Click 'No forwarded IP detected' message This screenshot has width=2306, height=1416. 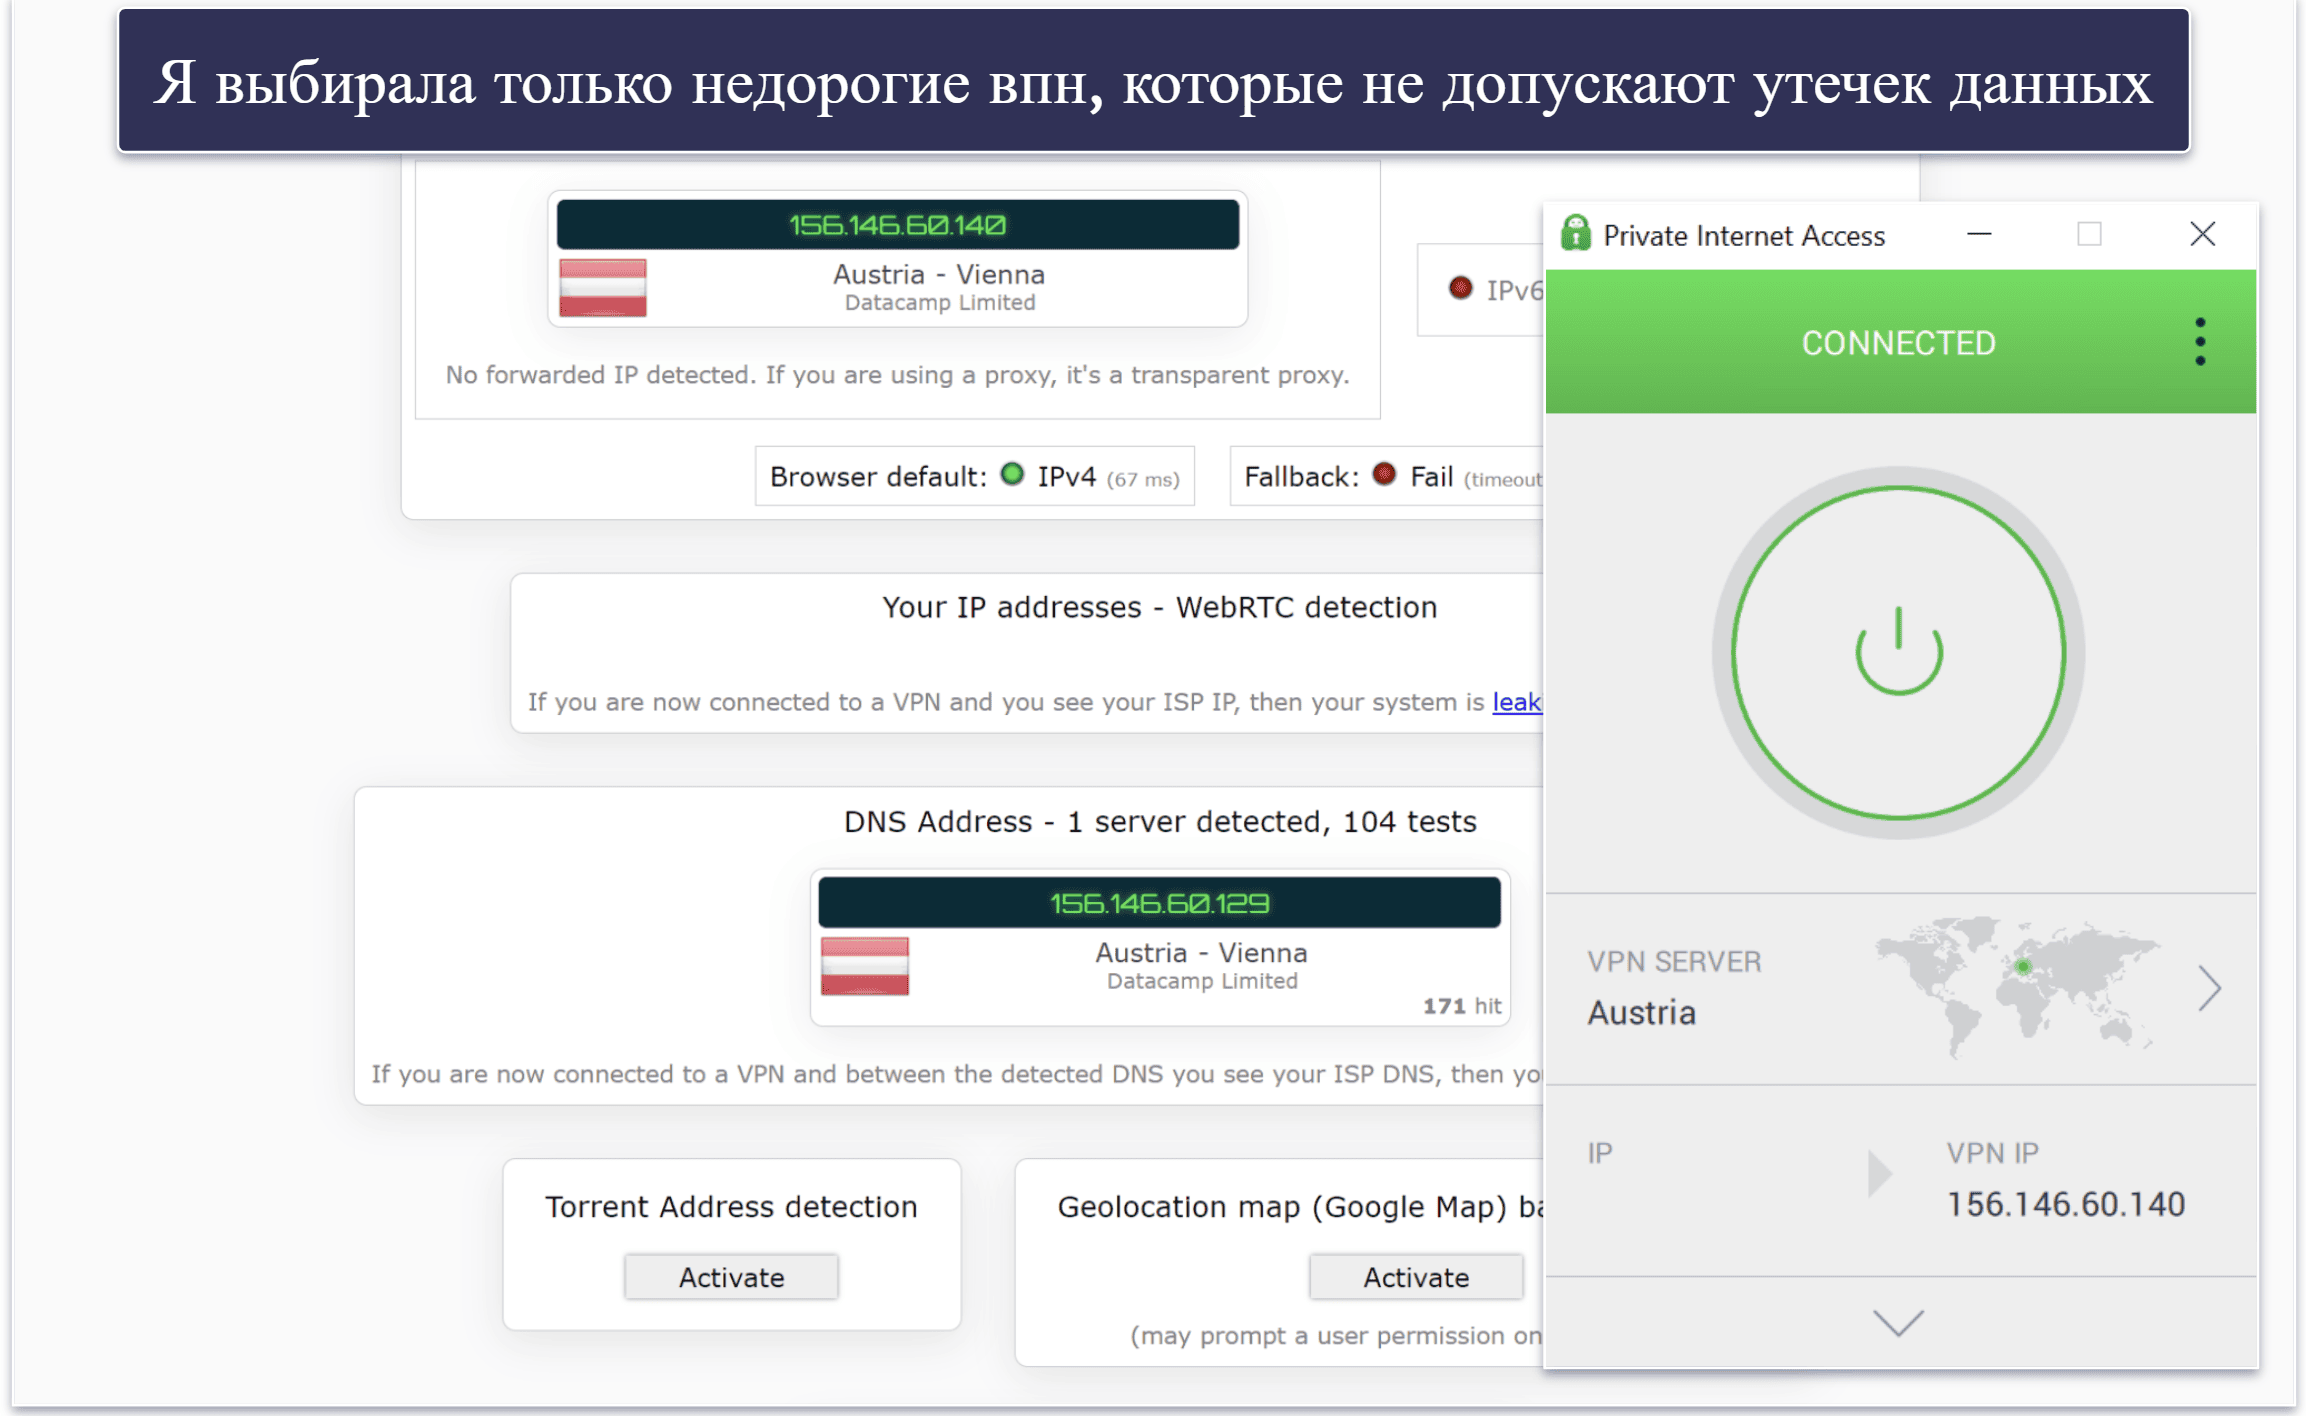pyautogui.click(x=897, y=375)
